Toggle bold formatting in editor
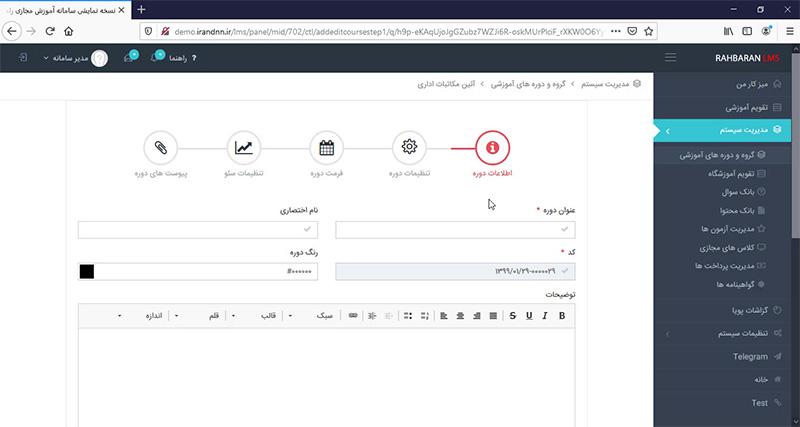This screenshot has height=427, width=800. (562, 316)
